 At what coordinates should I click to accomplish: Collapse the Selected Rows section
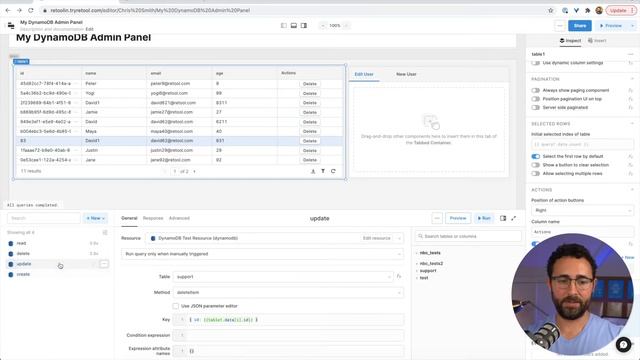[631, 124]
